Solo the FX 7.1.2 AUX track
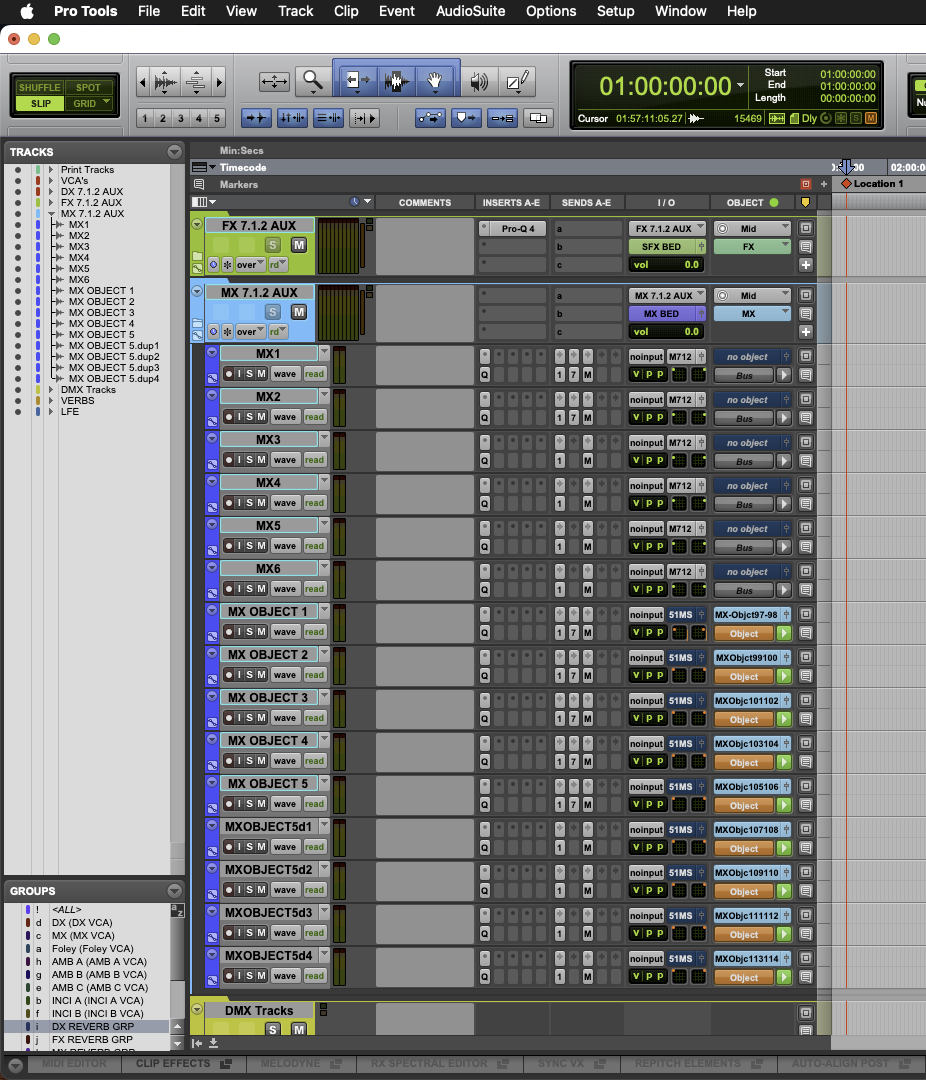926x1080 pixels. (x=273, y=245)
